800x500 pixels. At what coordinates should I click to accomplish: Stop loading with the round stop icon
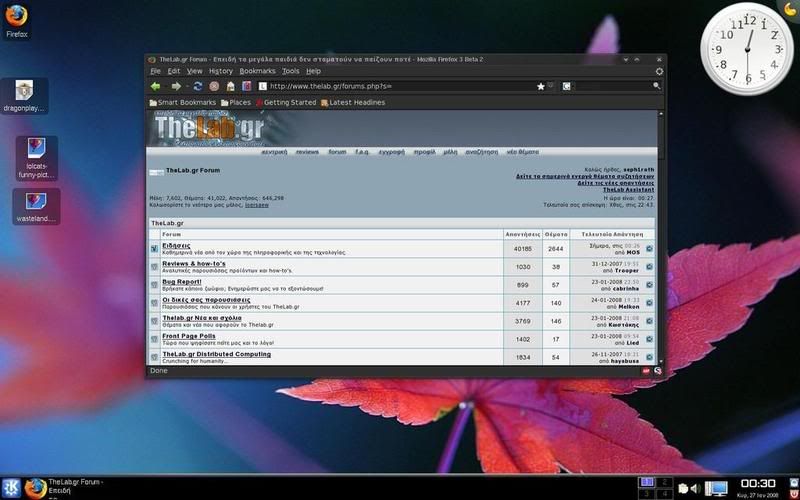[214, 86]
